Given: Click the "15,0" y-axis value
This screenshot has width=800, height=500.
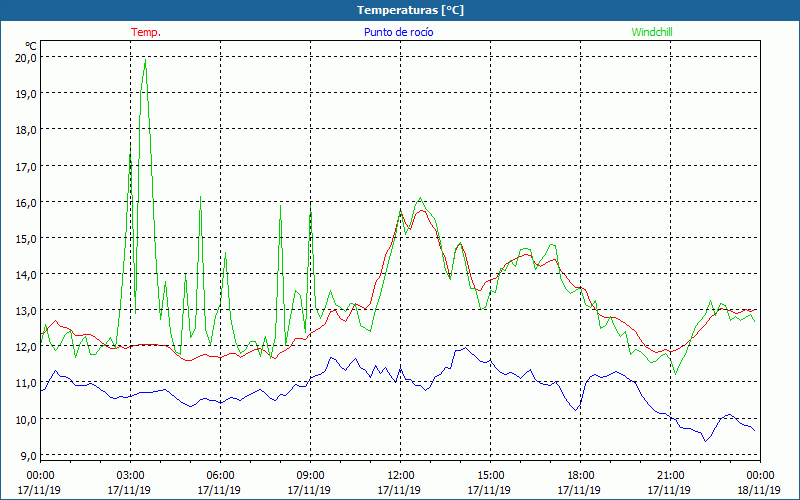Looking at the screenshot, I should point(26,238).
